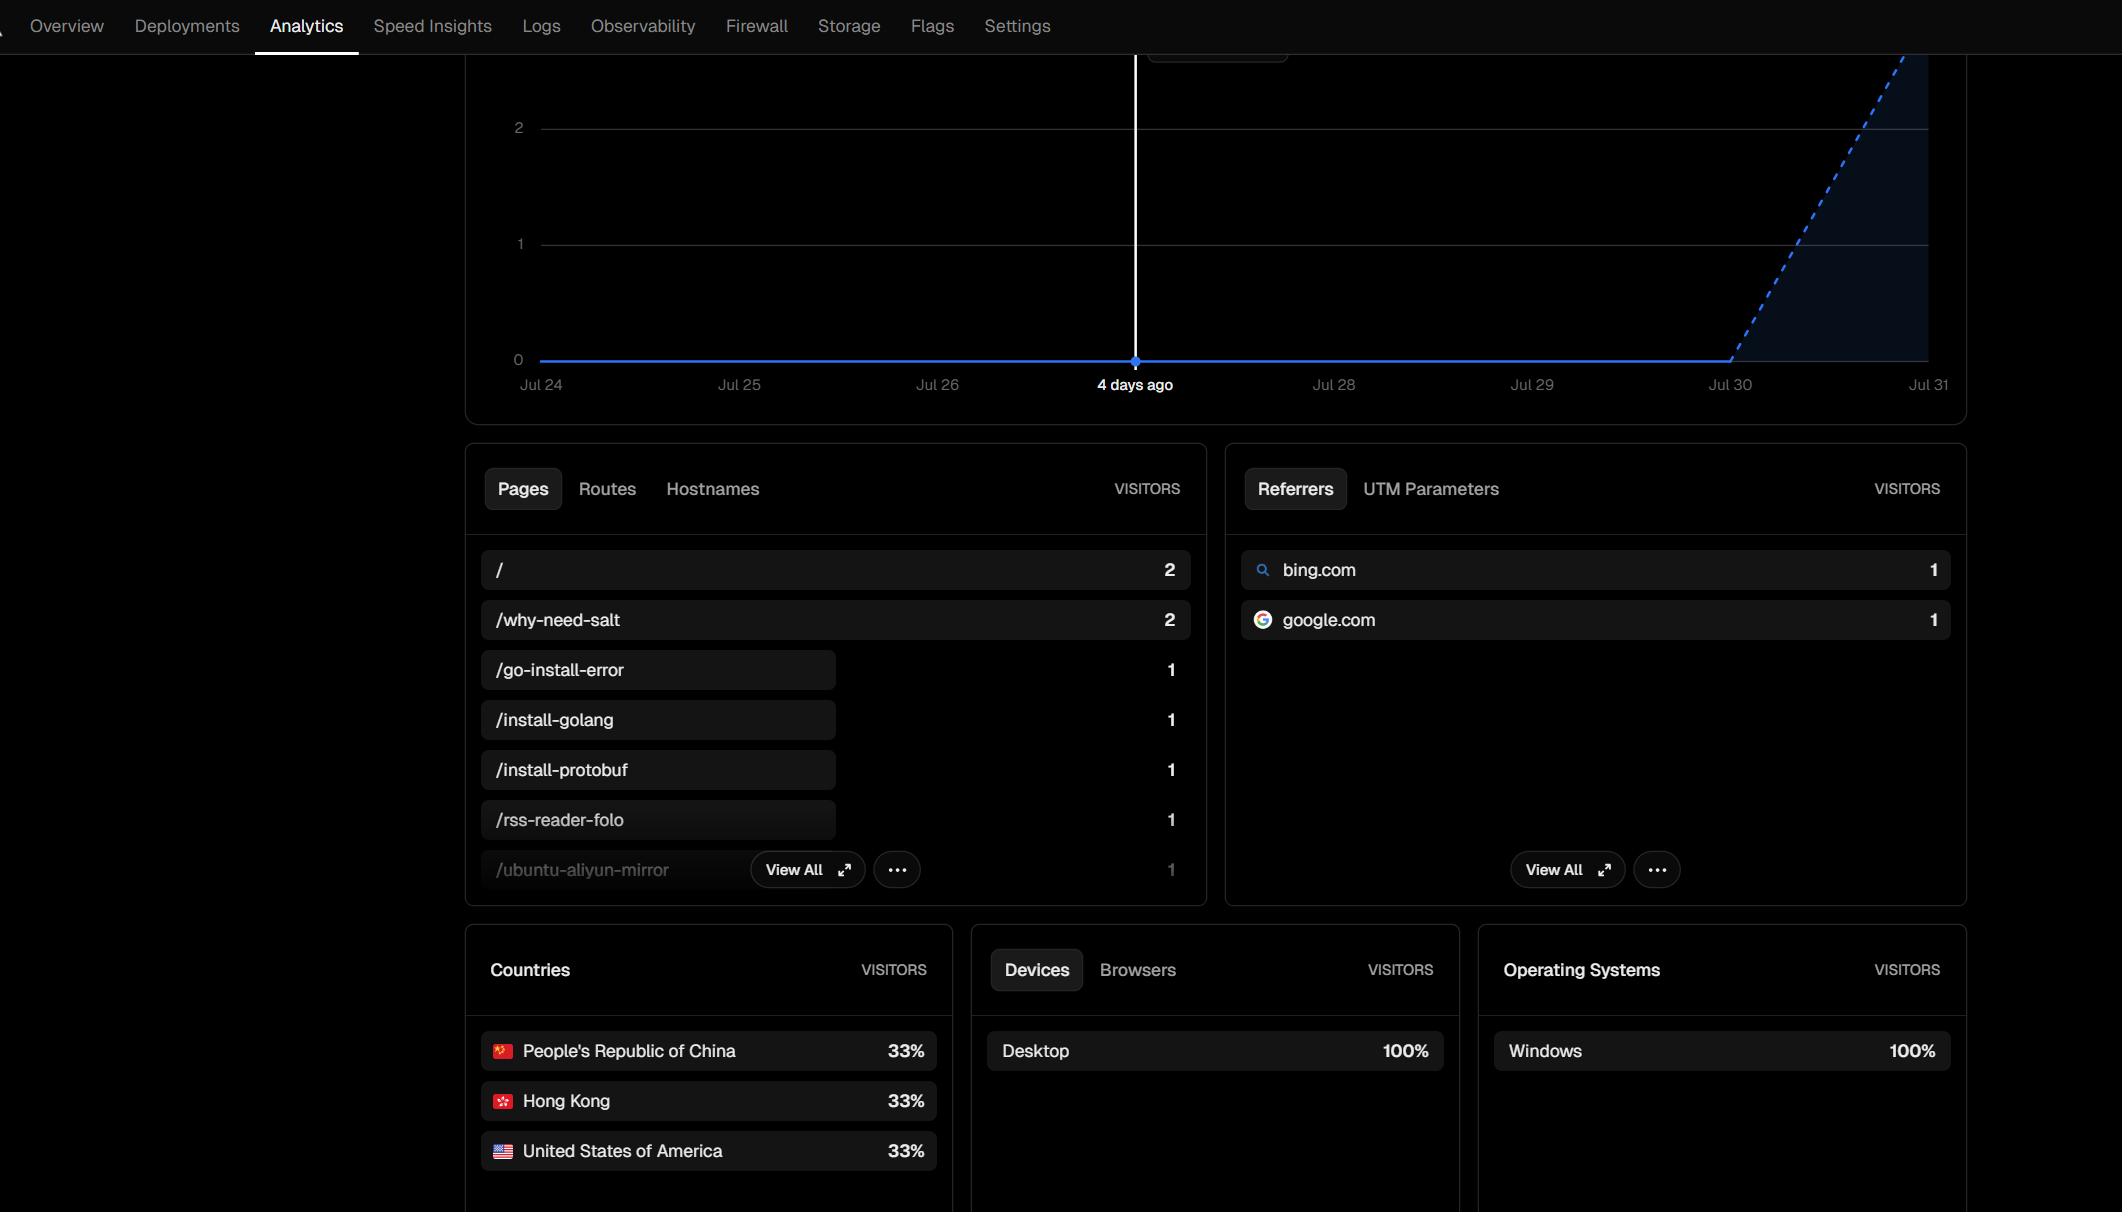Click the '4 days ago' chart data point
Viewport: 2122px width, 1212px height.
[x=1135, y=361]
